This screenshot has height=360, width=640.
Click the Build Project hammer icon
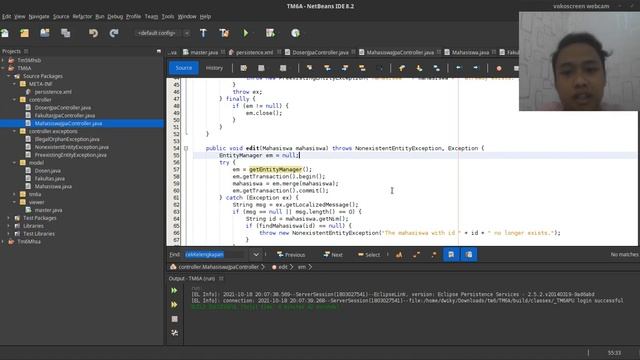203,33
